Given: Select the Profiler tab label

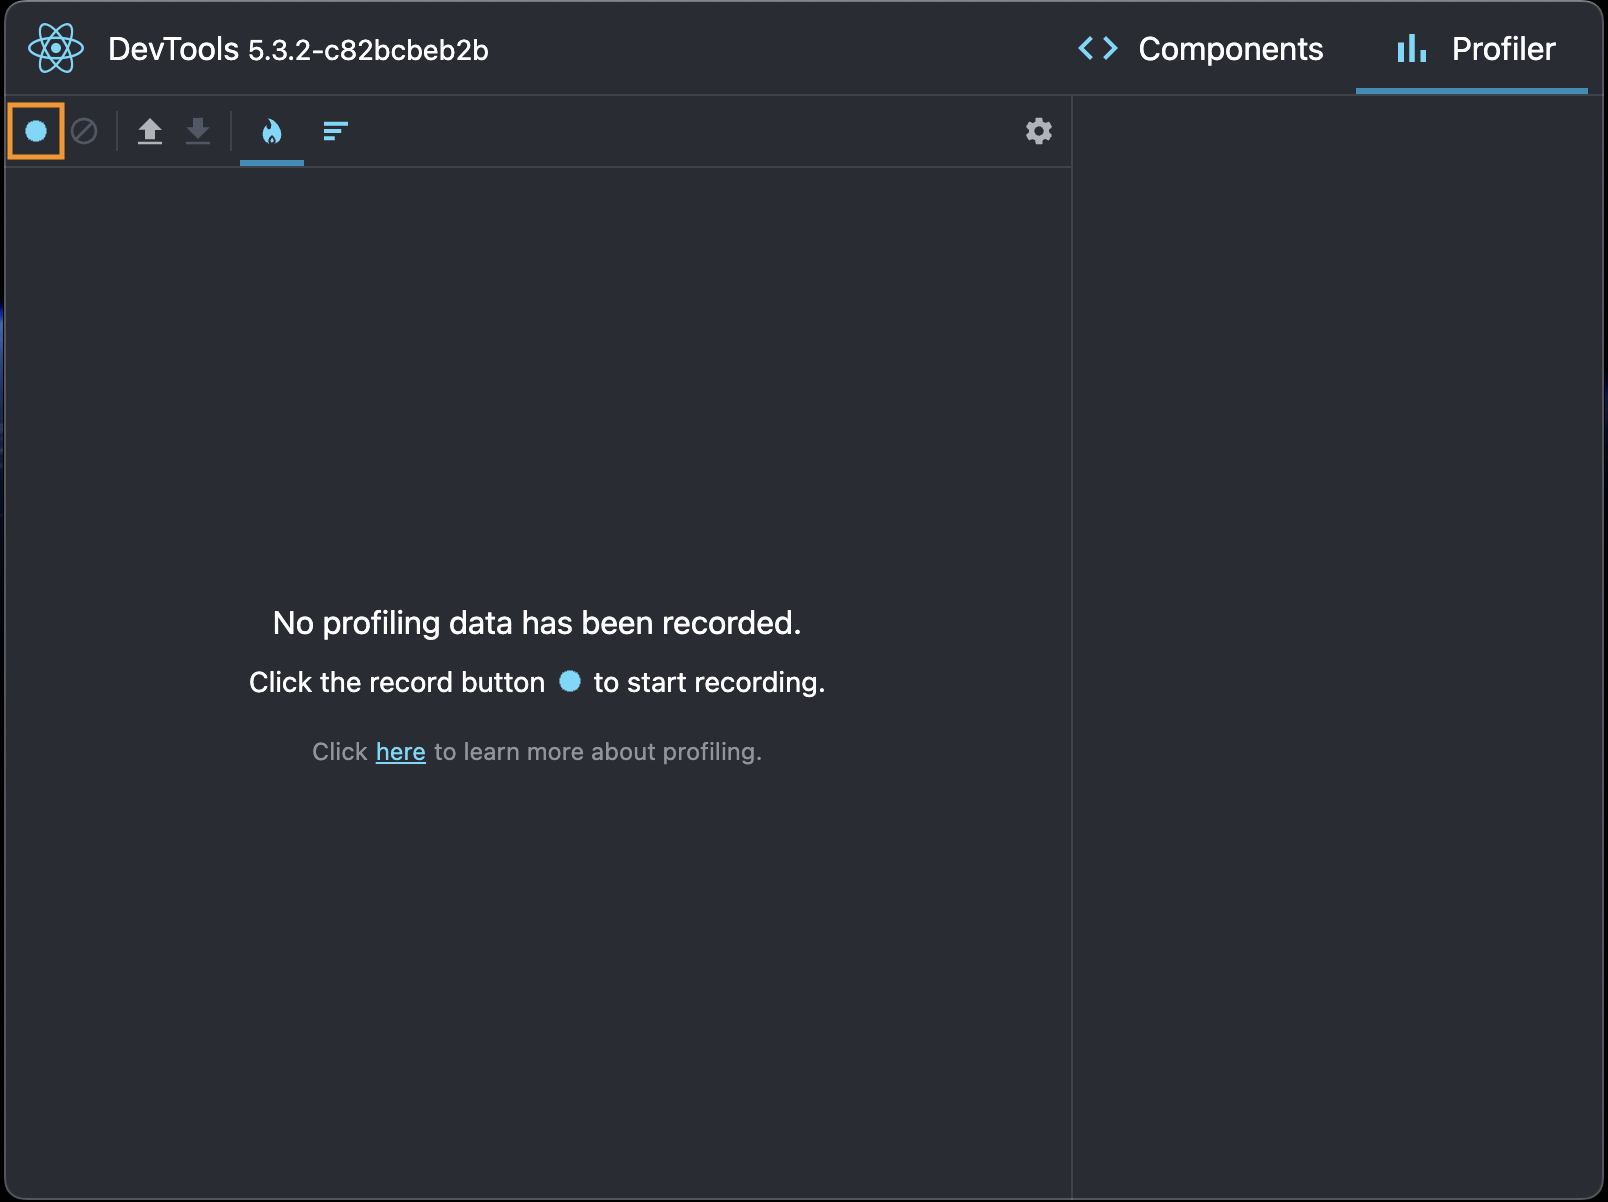Looking at the screenshot, I should (x=1503, y=49).
